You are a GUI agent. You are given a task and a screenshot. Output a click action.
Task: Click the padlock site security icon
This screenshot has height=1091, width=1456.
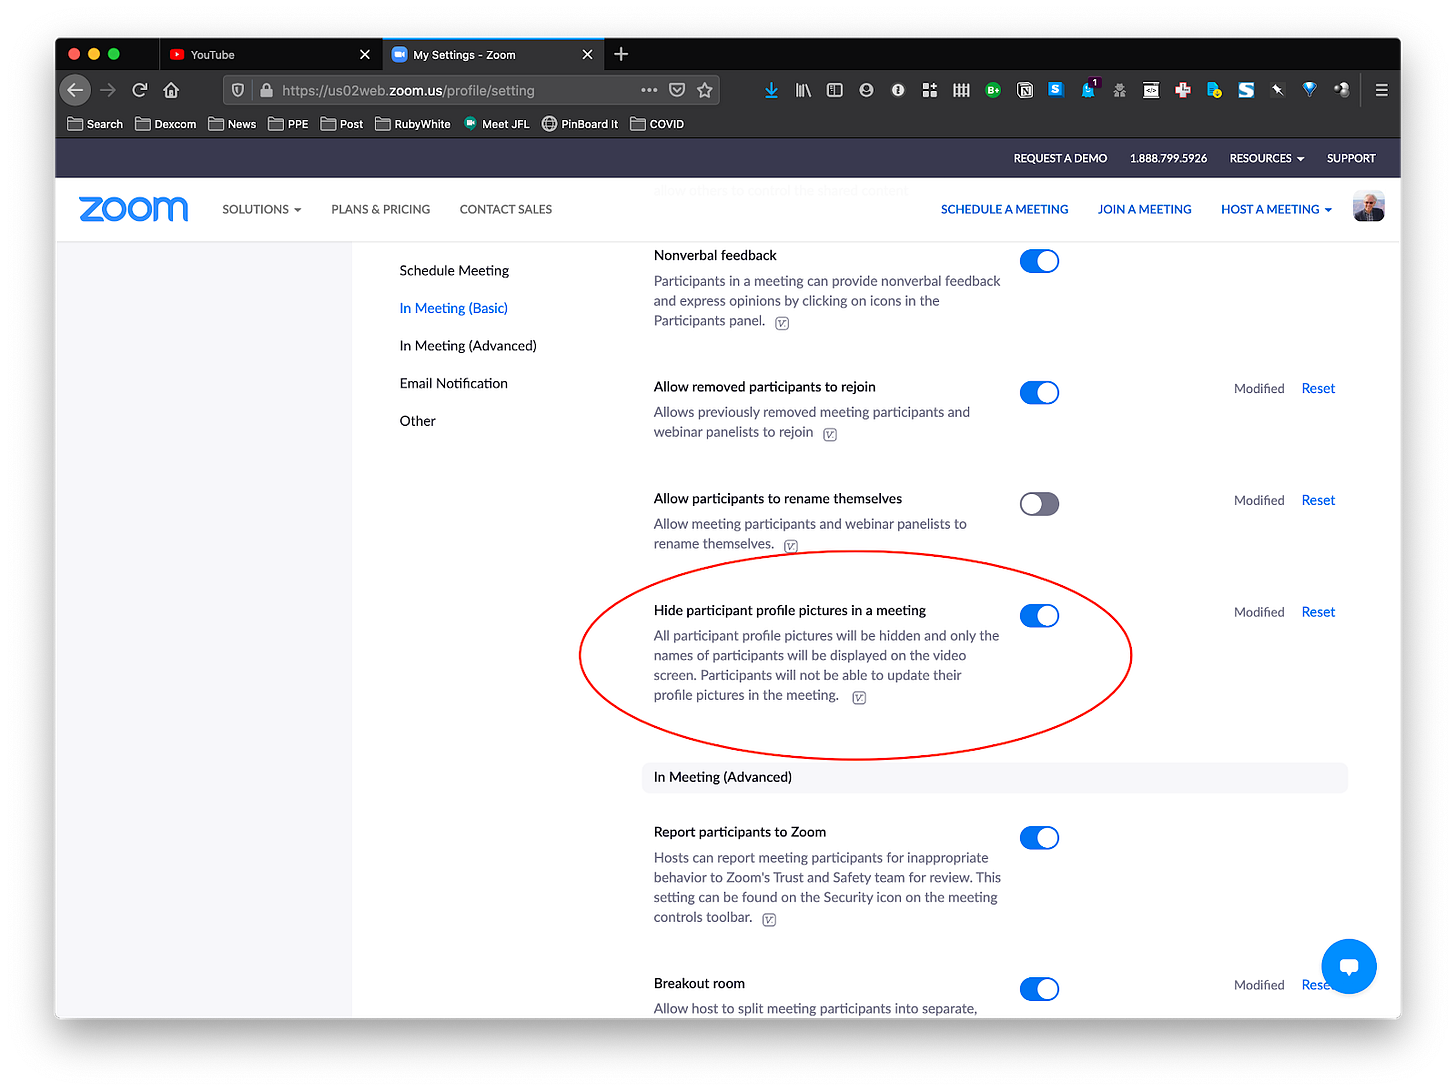click(x=266, y=90)
